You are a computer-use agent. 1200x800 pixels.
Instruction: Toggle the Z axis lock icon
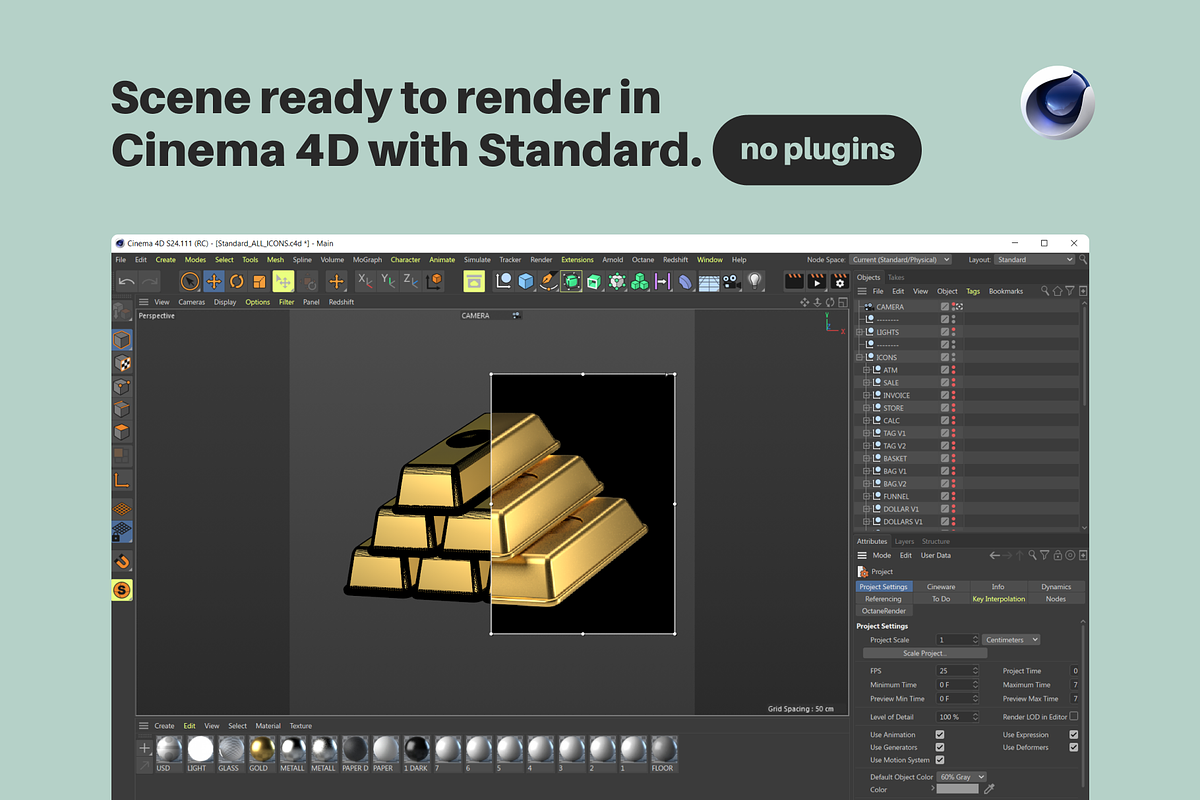[410, 282]
